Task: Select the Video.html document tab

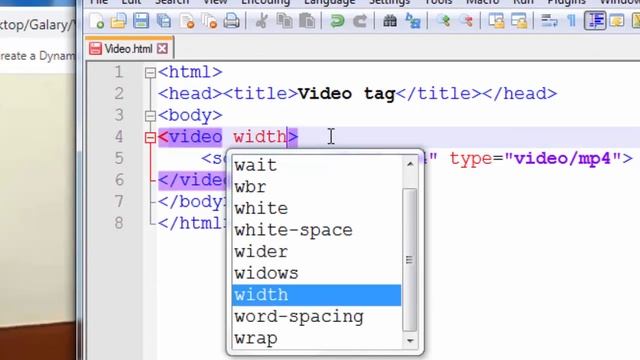Action: tap(129, 49)
